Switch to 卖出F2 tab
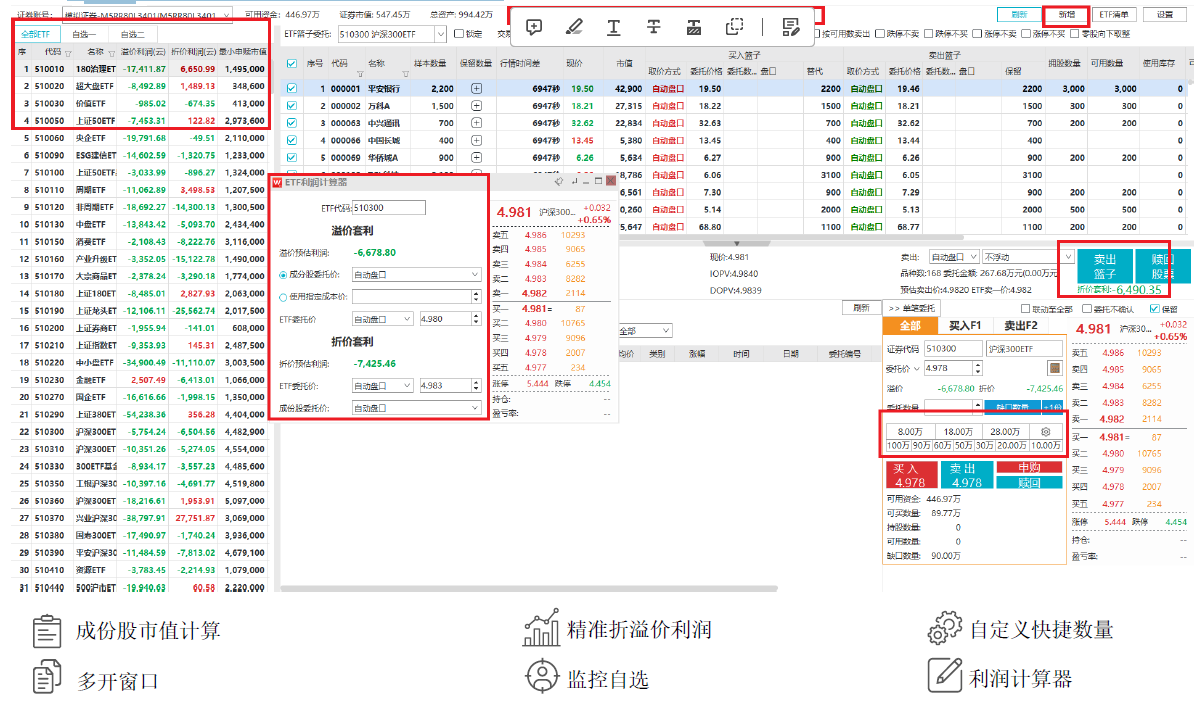Image resolution: width=1194 pixels, height=728 pixels. click(x=1020, y=326)
